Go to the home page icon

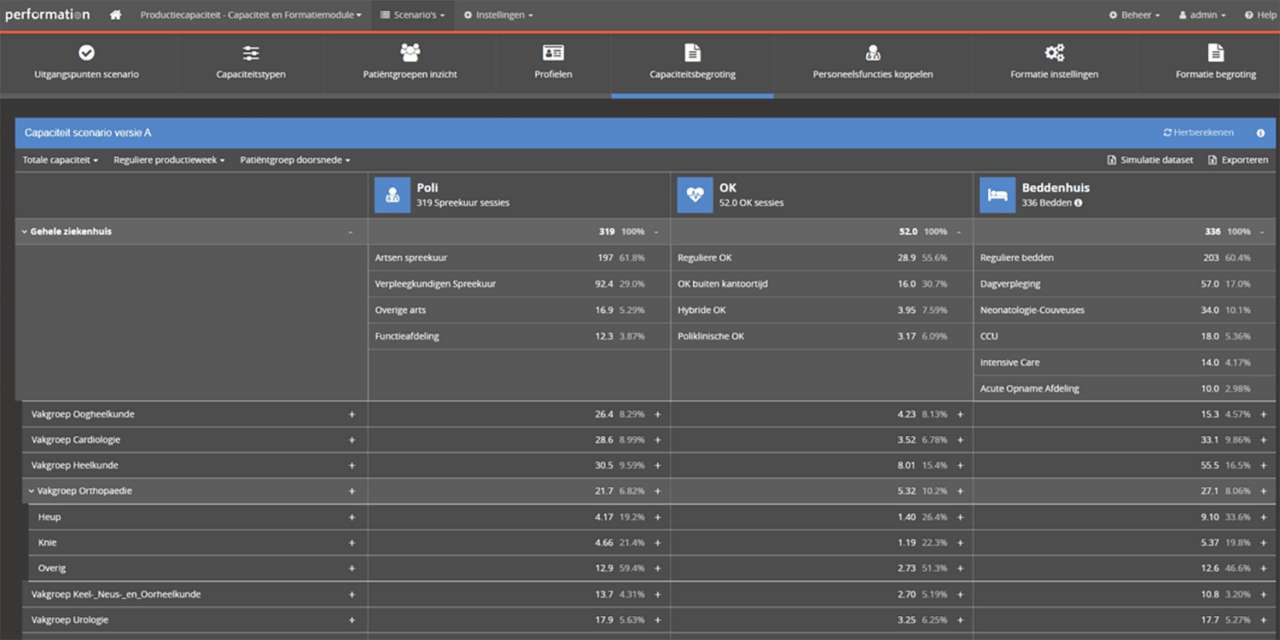(116, 15)
